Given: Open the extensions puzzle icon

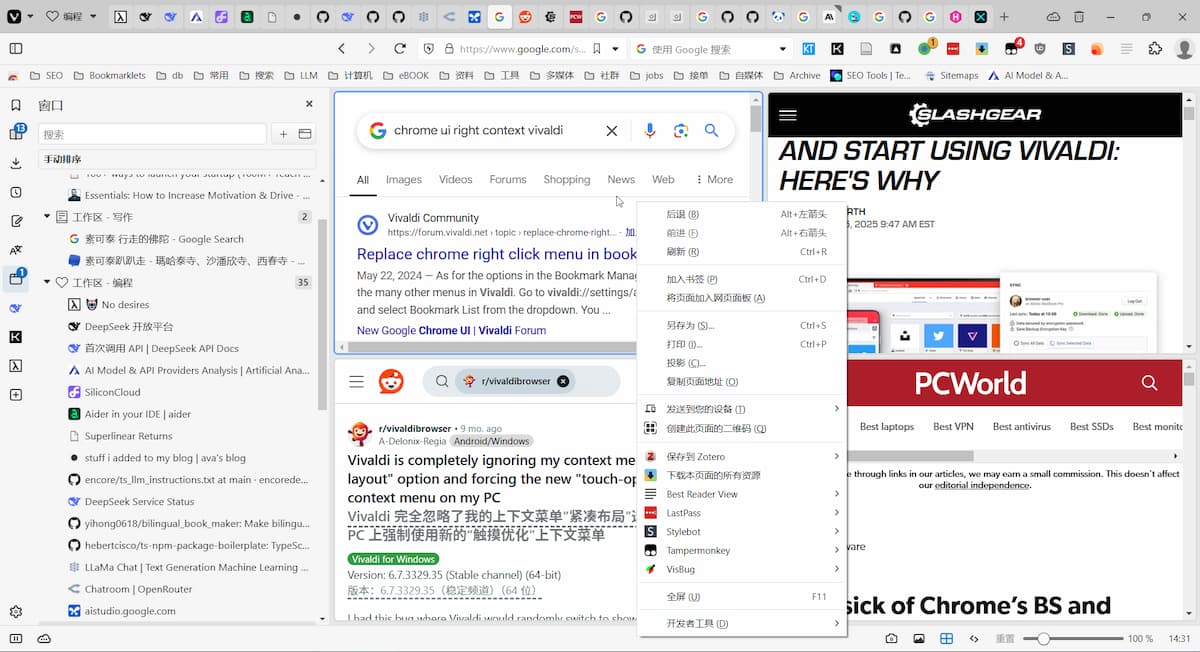Looking at the screenshot, I should pos(1156,48).
